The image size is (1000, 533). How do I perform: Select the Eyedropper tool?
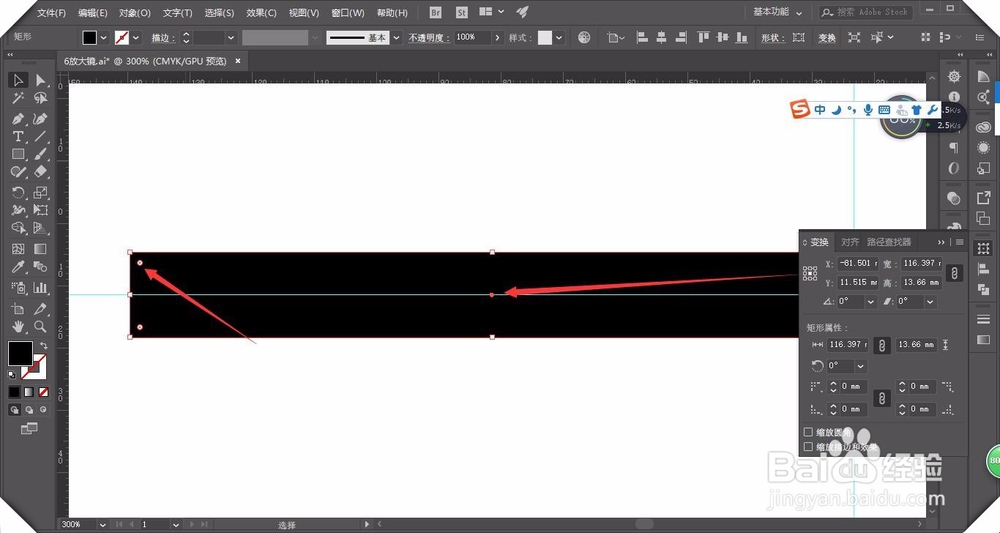coord(18,267)
